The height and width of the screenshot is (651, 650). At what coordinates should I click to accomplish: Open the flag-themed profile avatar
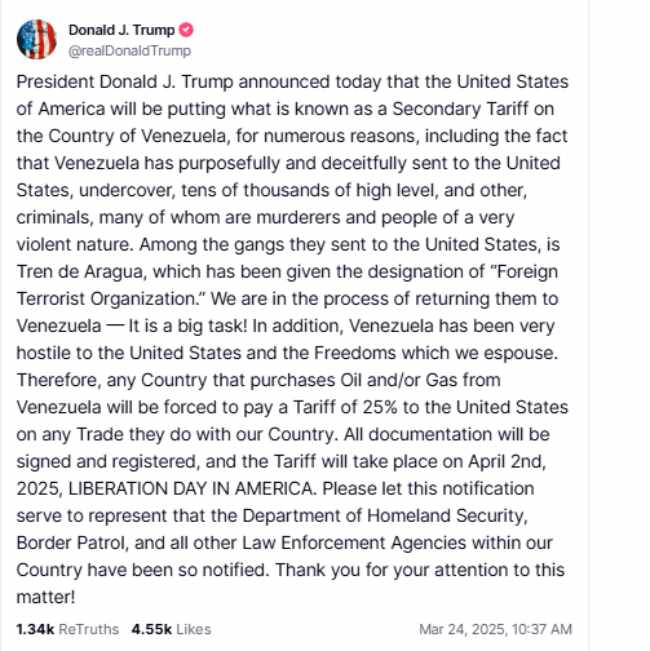tap(37, 39)
